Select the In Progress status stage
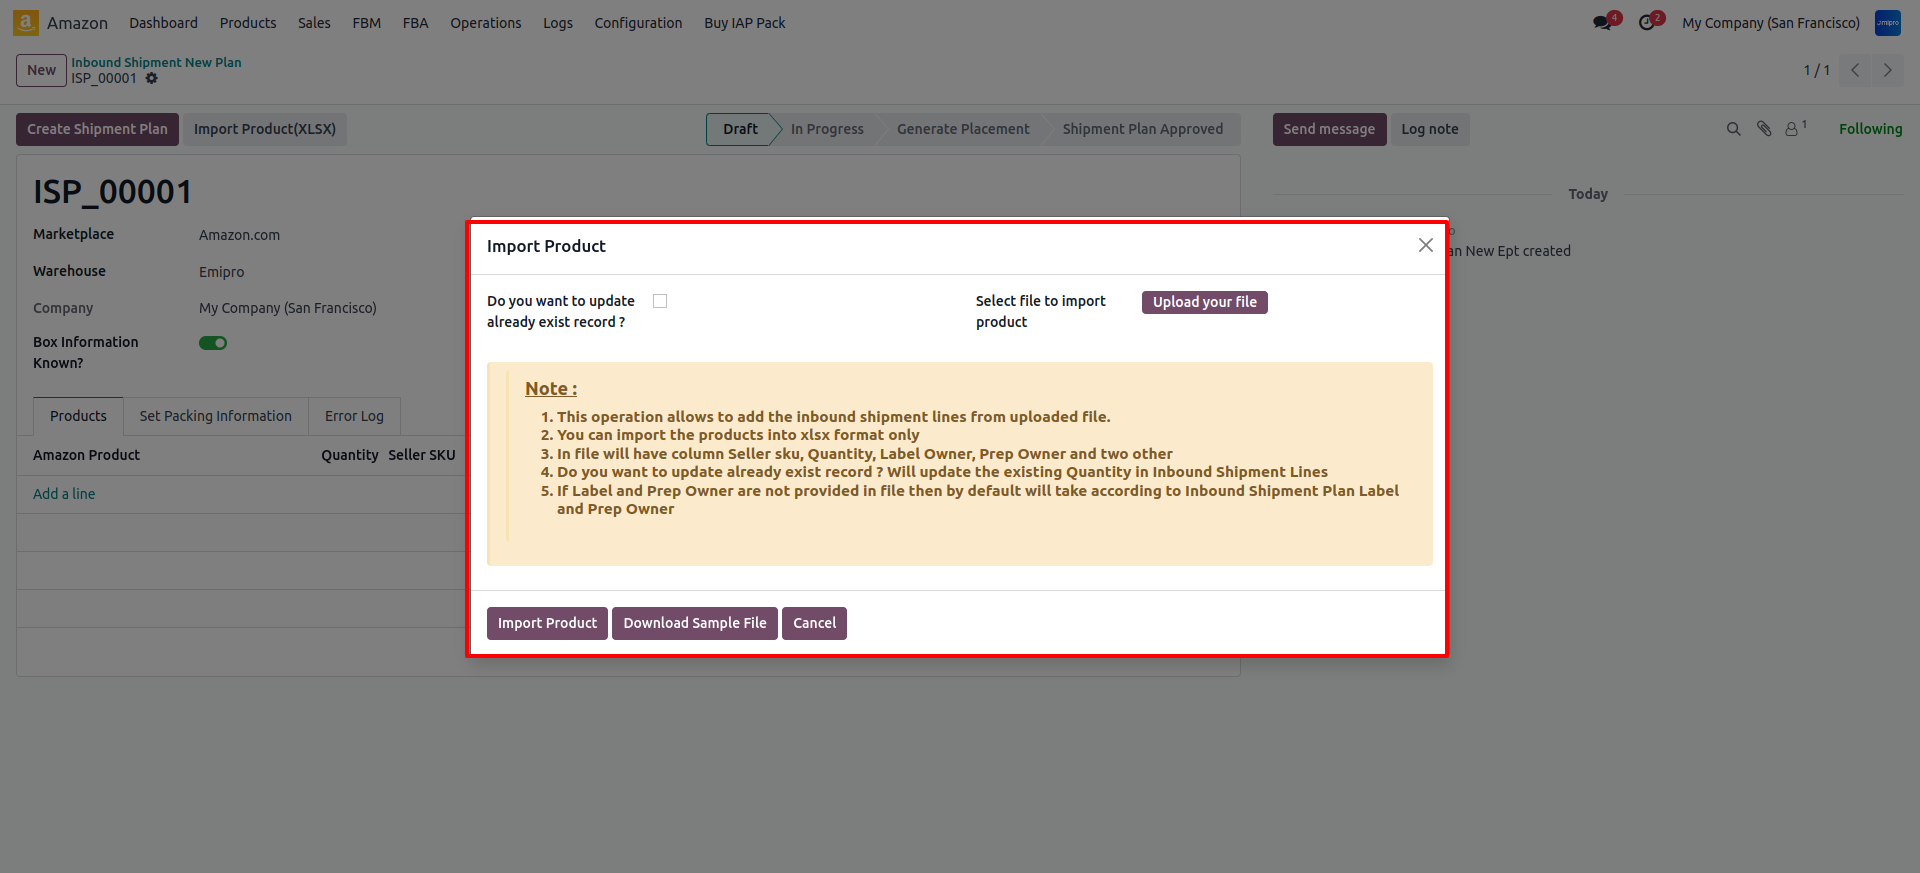This screenshot has height=873, width=1920. click(x=826, y=129)
